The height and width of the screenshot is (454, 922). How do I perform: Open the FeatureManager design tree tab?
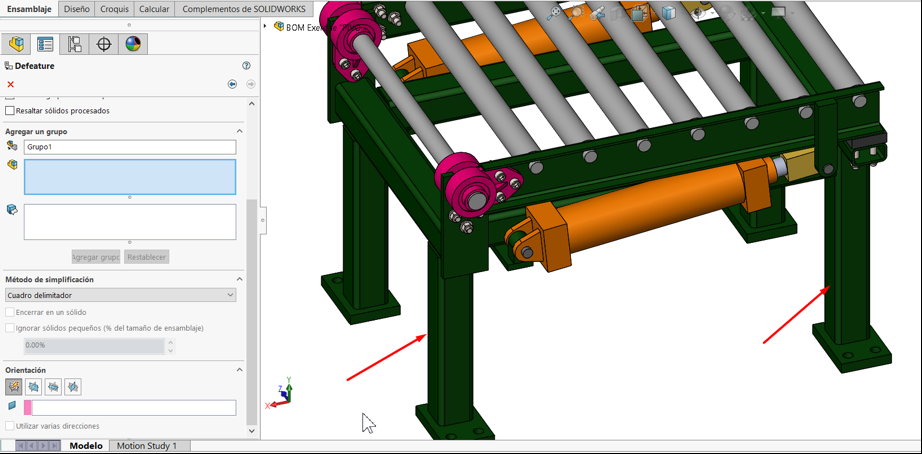[16, 44]
